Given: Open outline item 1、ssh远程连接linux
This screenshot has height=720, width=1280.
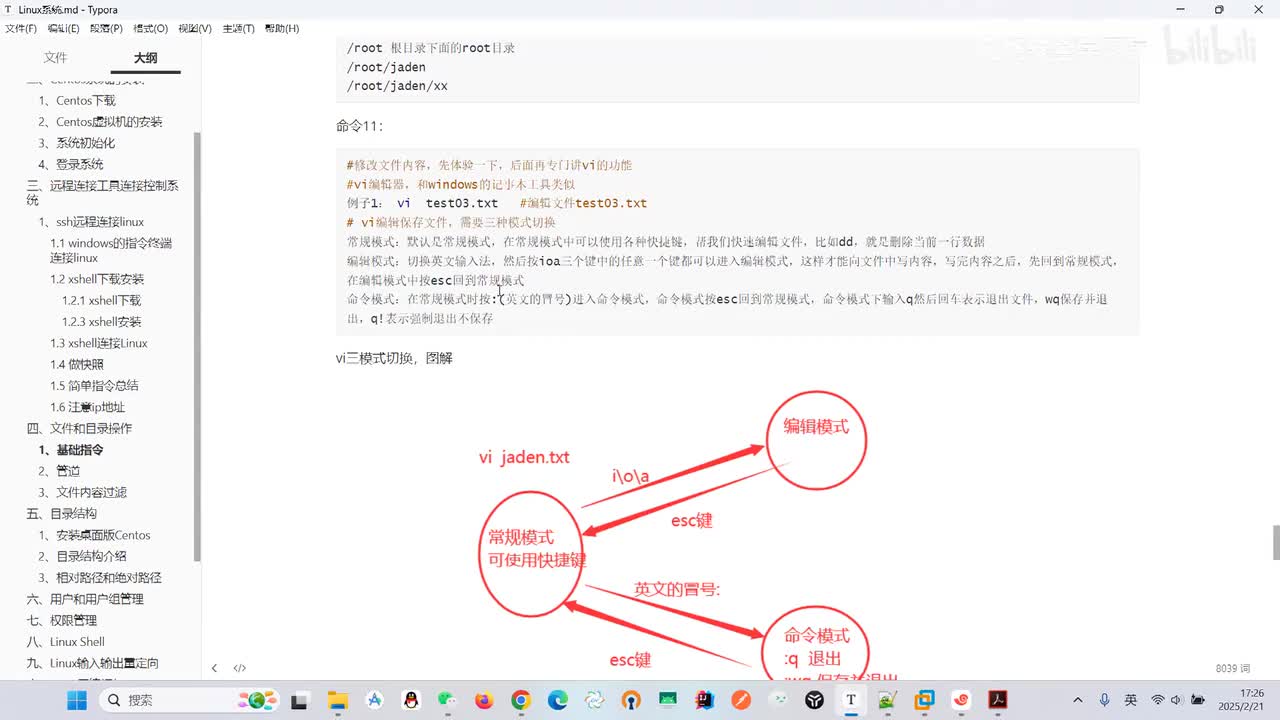Looking at the screenshot, I should coord(91,222).
